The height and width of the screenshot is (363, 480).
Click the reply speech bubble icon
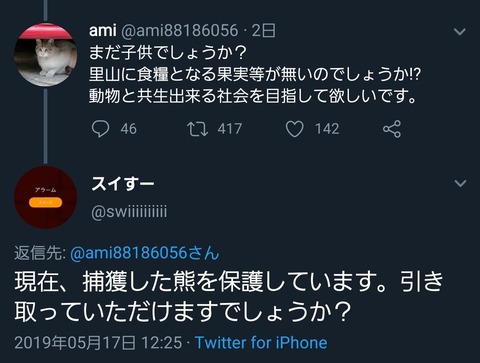(x=100, y=129)
